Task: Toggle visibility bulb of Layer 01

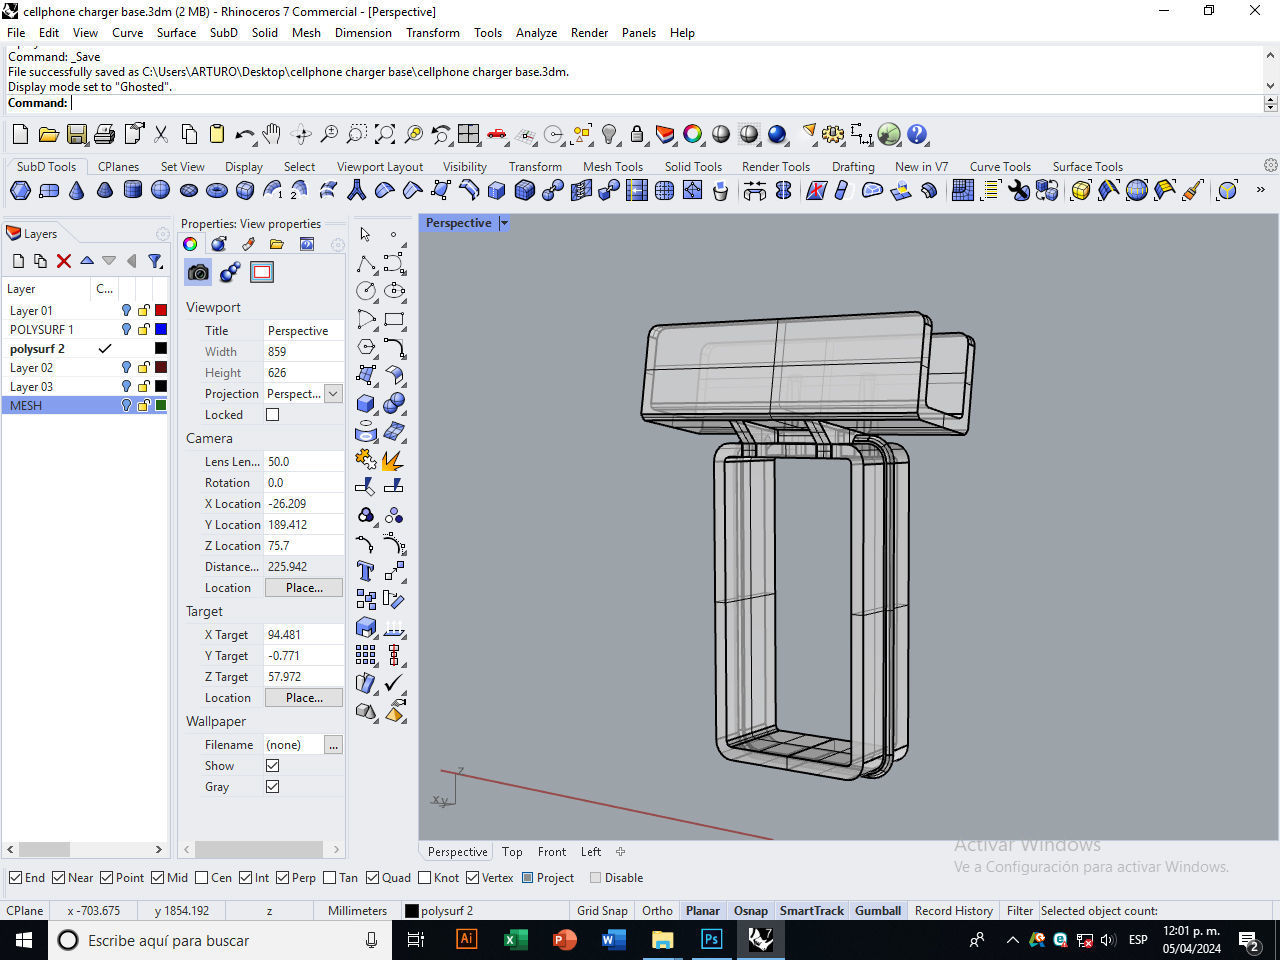Action: 126,310
